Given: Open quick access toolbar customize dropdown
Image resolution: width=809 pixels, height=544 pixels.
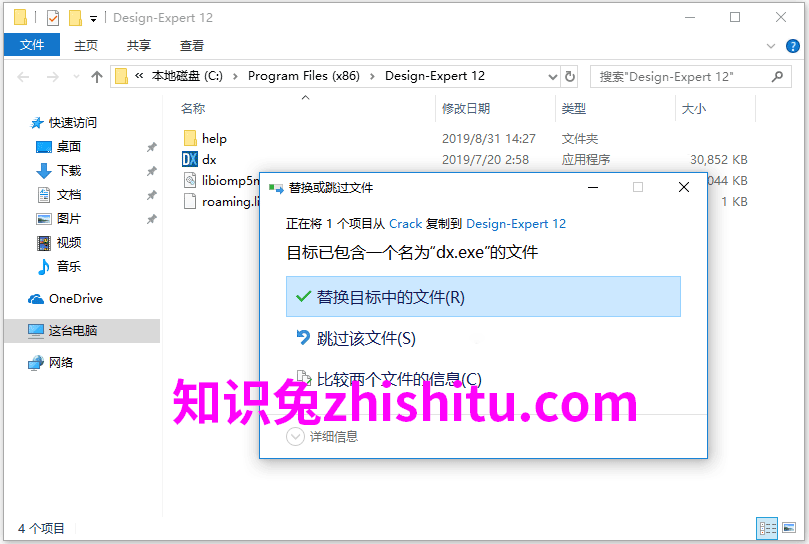Looking at the screenshot, I should tap(93, 19).
